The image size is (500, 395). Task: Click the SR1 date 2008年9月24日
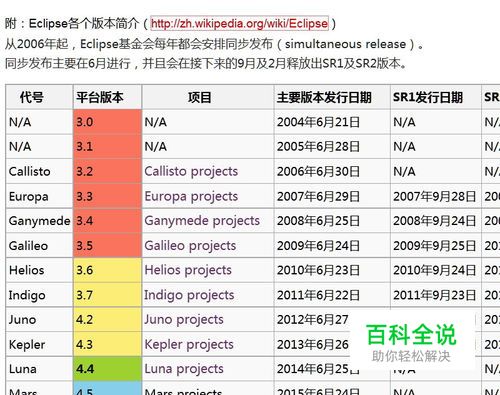click(x=434, y=221)
